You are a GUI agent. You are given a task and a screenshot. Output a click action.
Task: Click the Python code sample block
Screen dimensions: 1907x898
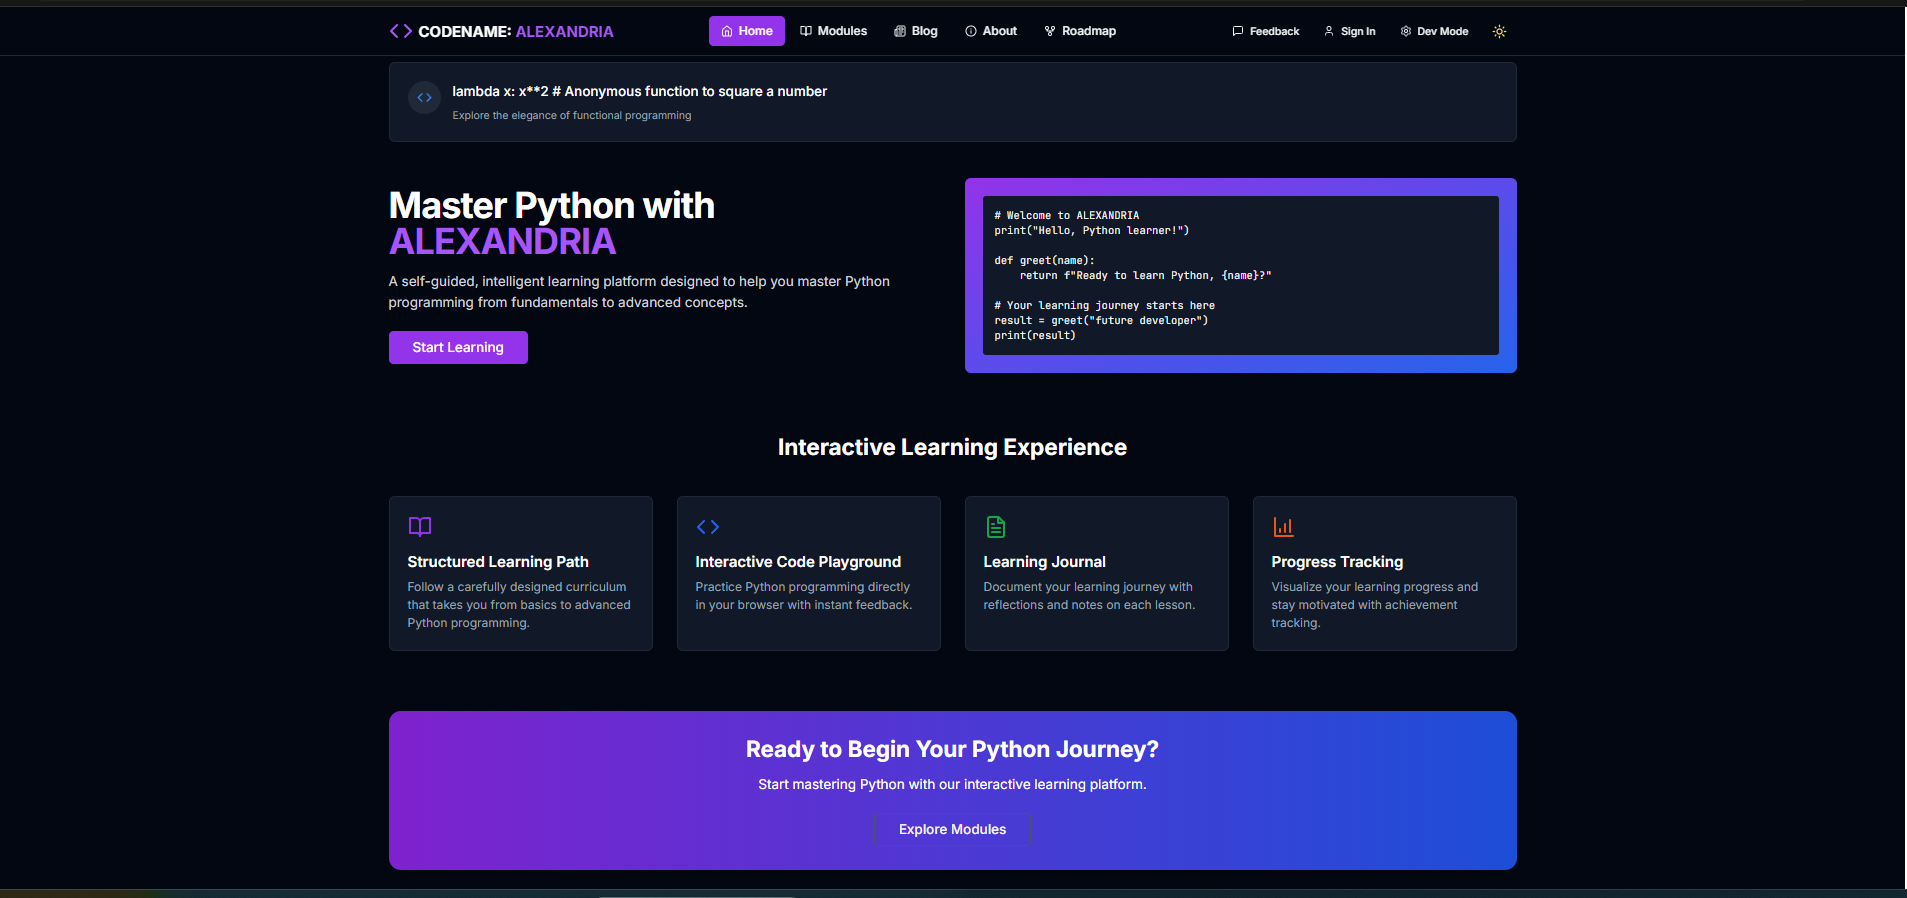[1240, 275]
